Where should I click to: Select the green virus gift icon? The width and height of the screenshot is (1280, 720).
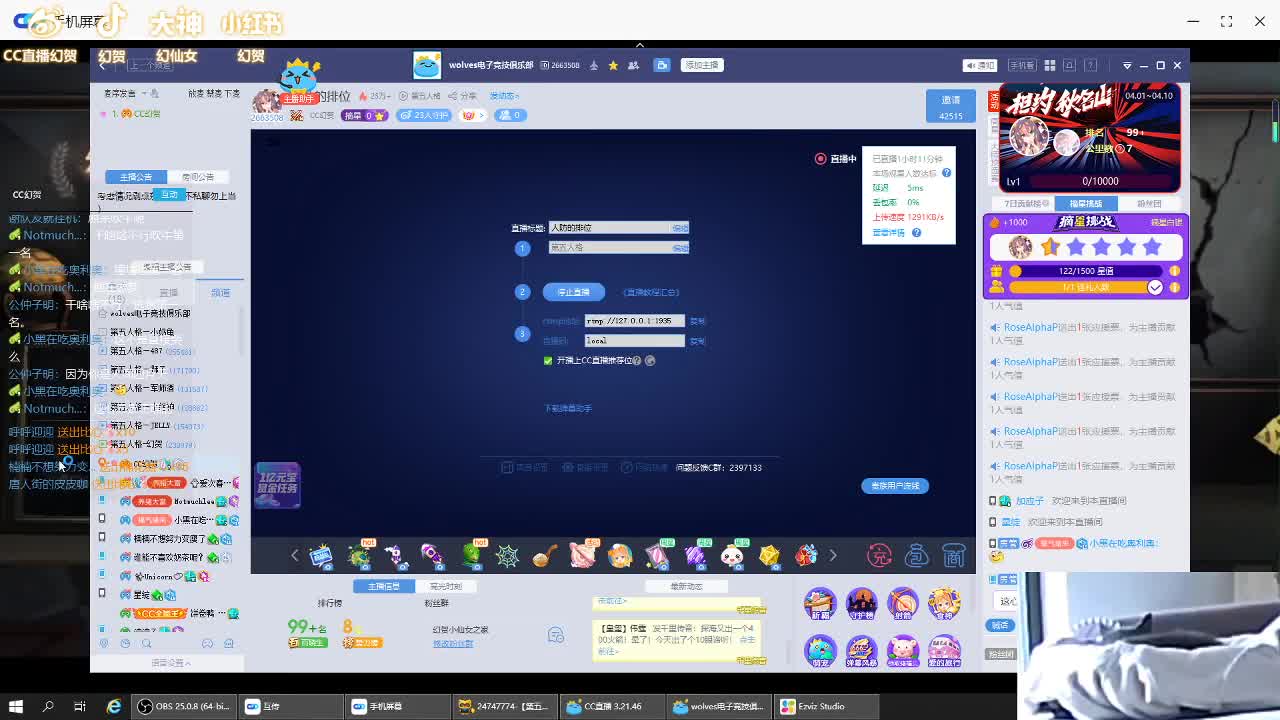pyautogui.click(x=359, y=556)
